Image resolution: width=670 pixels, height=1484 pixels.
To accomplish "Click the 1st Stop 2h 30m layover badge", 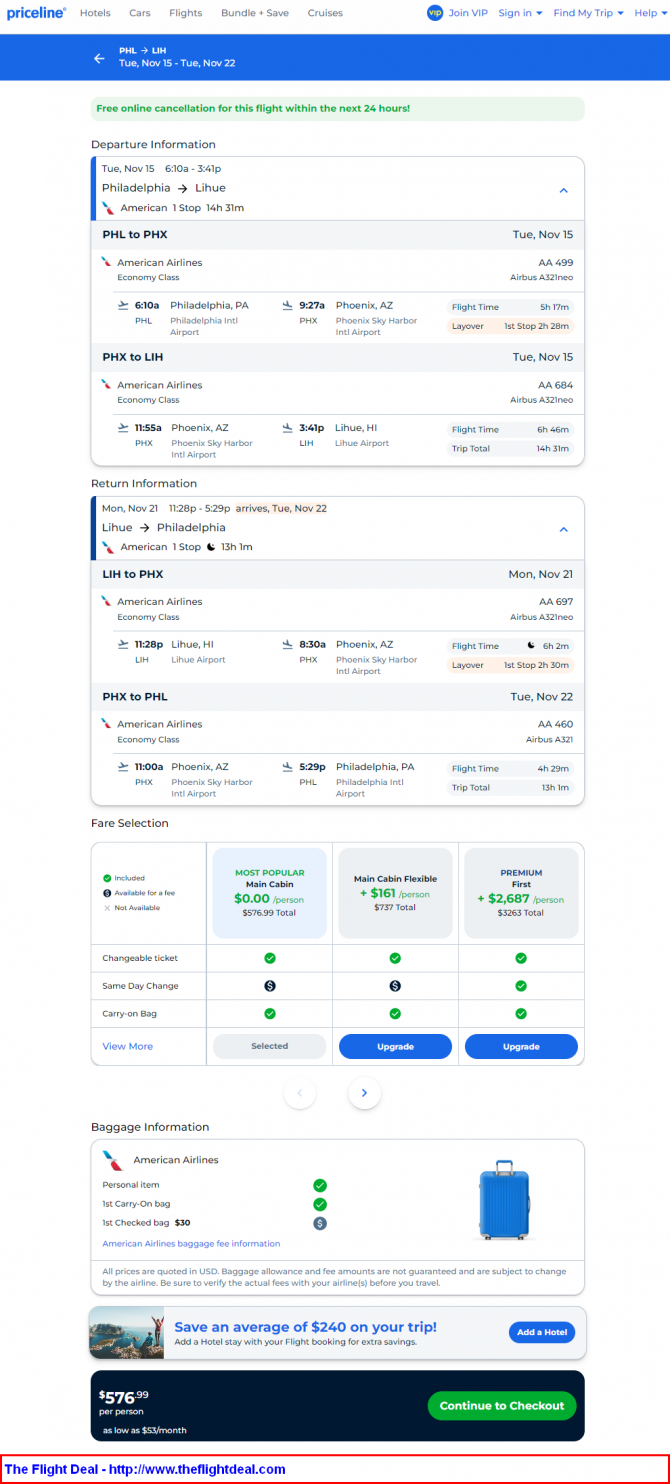I will click(511, 665).
